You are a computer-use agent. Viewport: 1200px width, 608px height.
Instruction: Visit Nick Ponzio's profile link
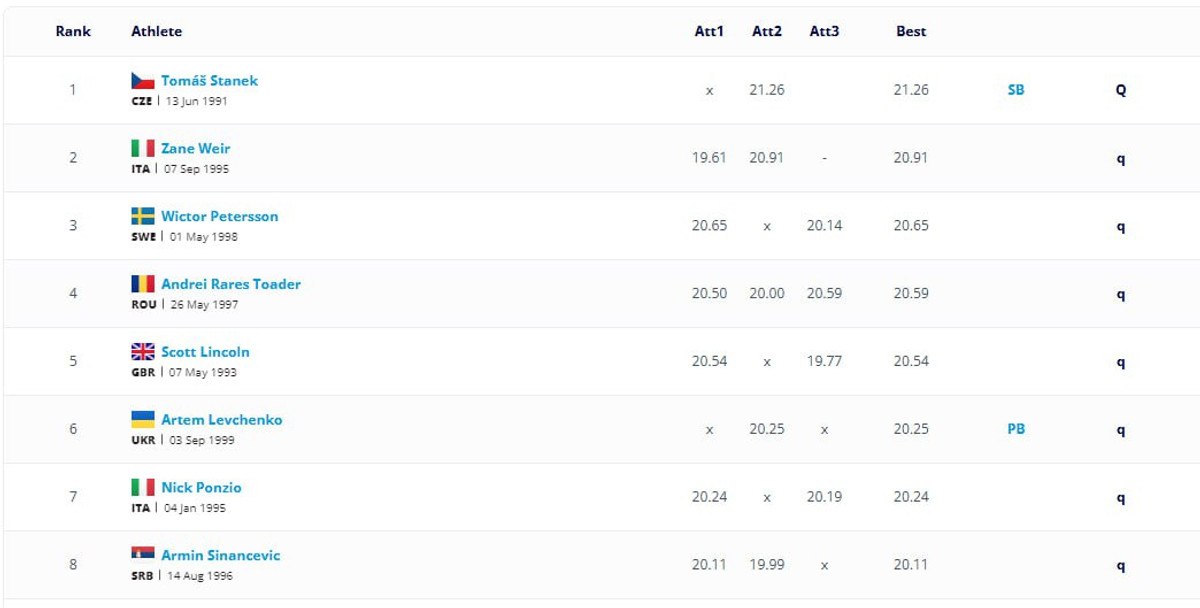pos(201,488)
